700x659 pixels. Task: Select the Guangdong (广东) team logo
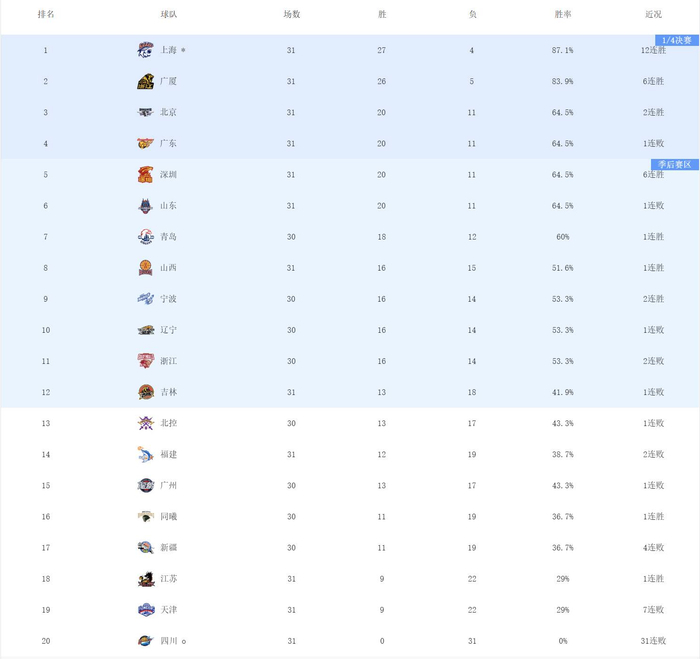pyautogui.click(x=146, y=143)
